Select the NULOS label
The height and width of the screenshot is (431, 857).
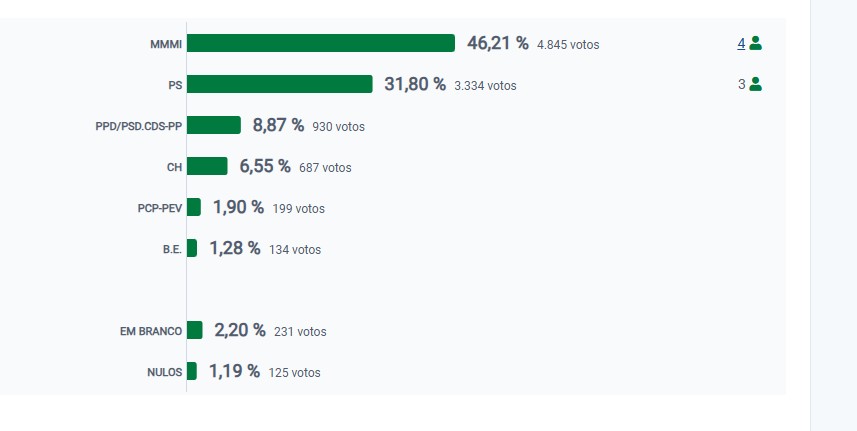(x=165, y=372)
